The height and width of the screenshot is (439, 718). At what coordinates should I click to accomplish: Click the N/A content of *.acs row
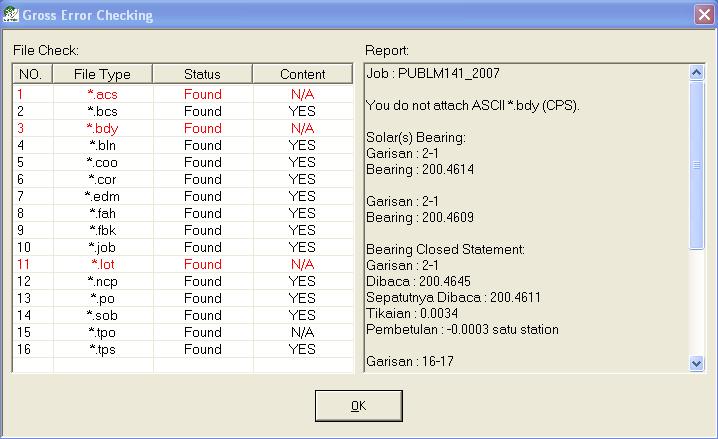[302, 94]
